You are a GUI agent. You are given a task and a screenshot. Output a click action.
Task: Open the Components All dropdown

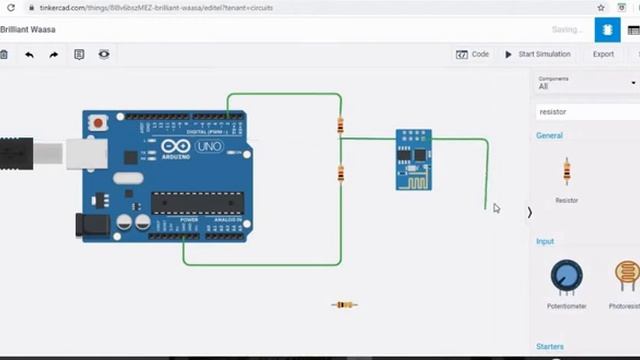point(587,83)
